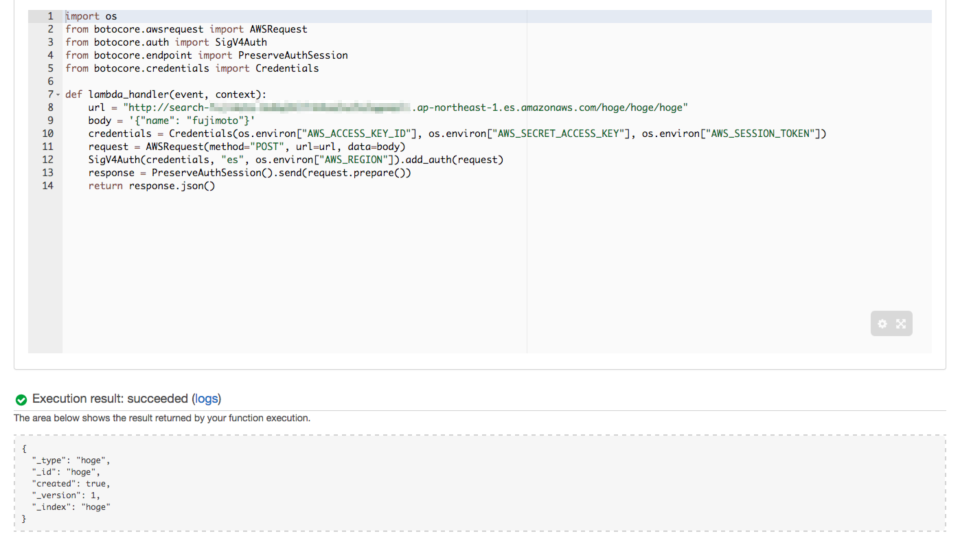Click line number 1 in gutter
The image size is (960, 548).
pos(49,17)
